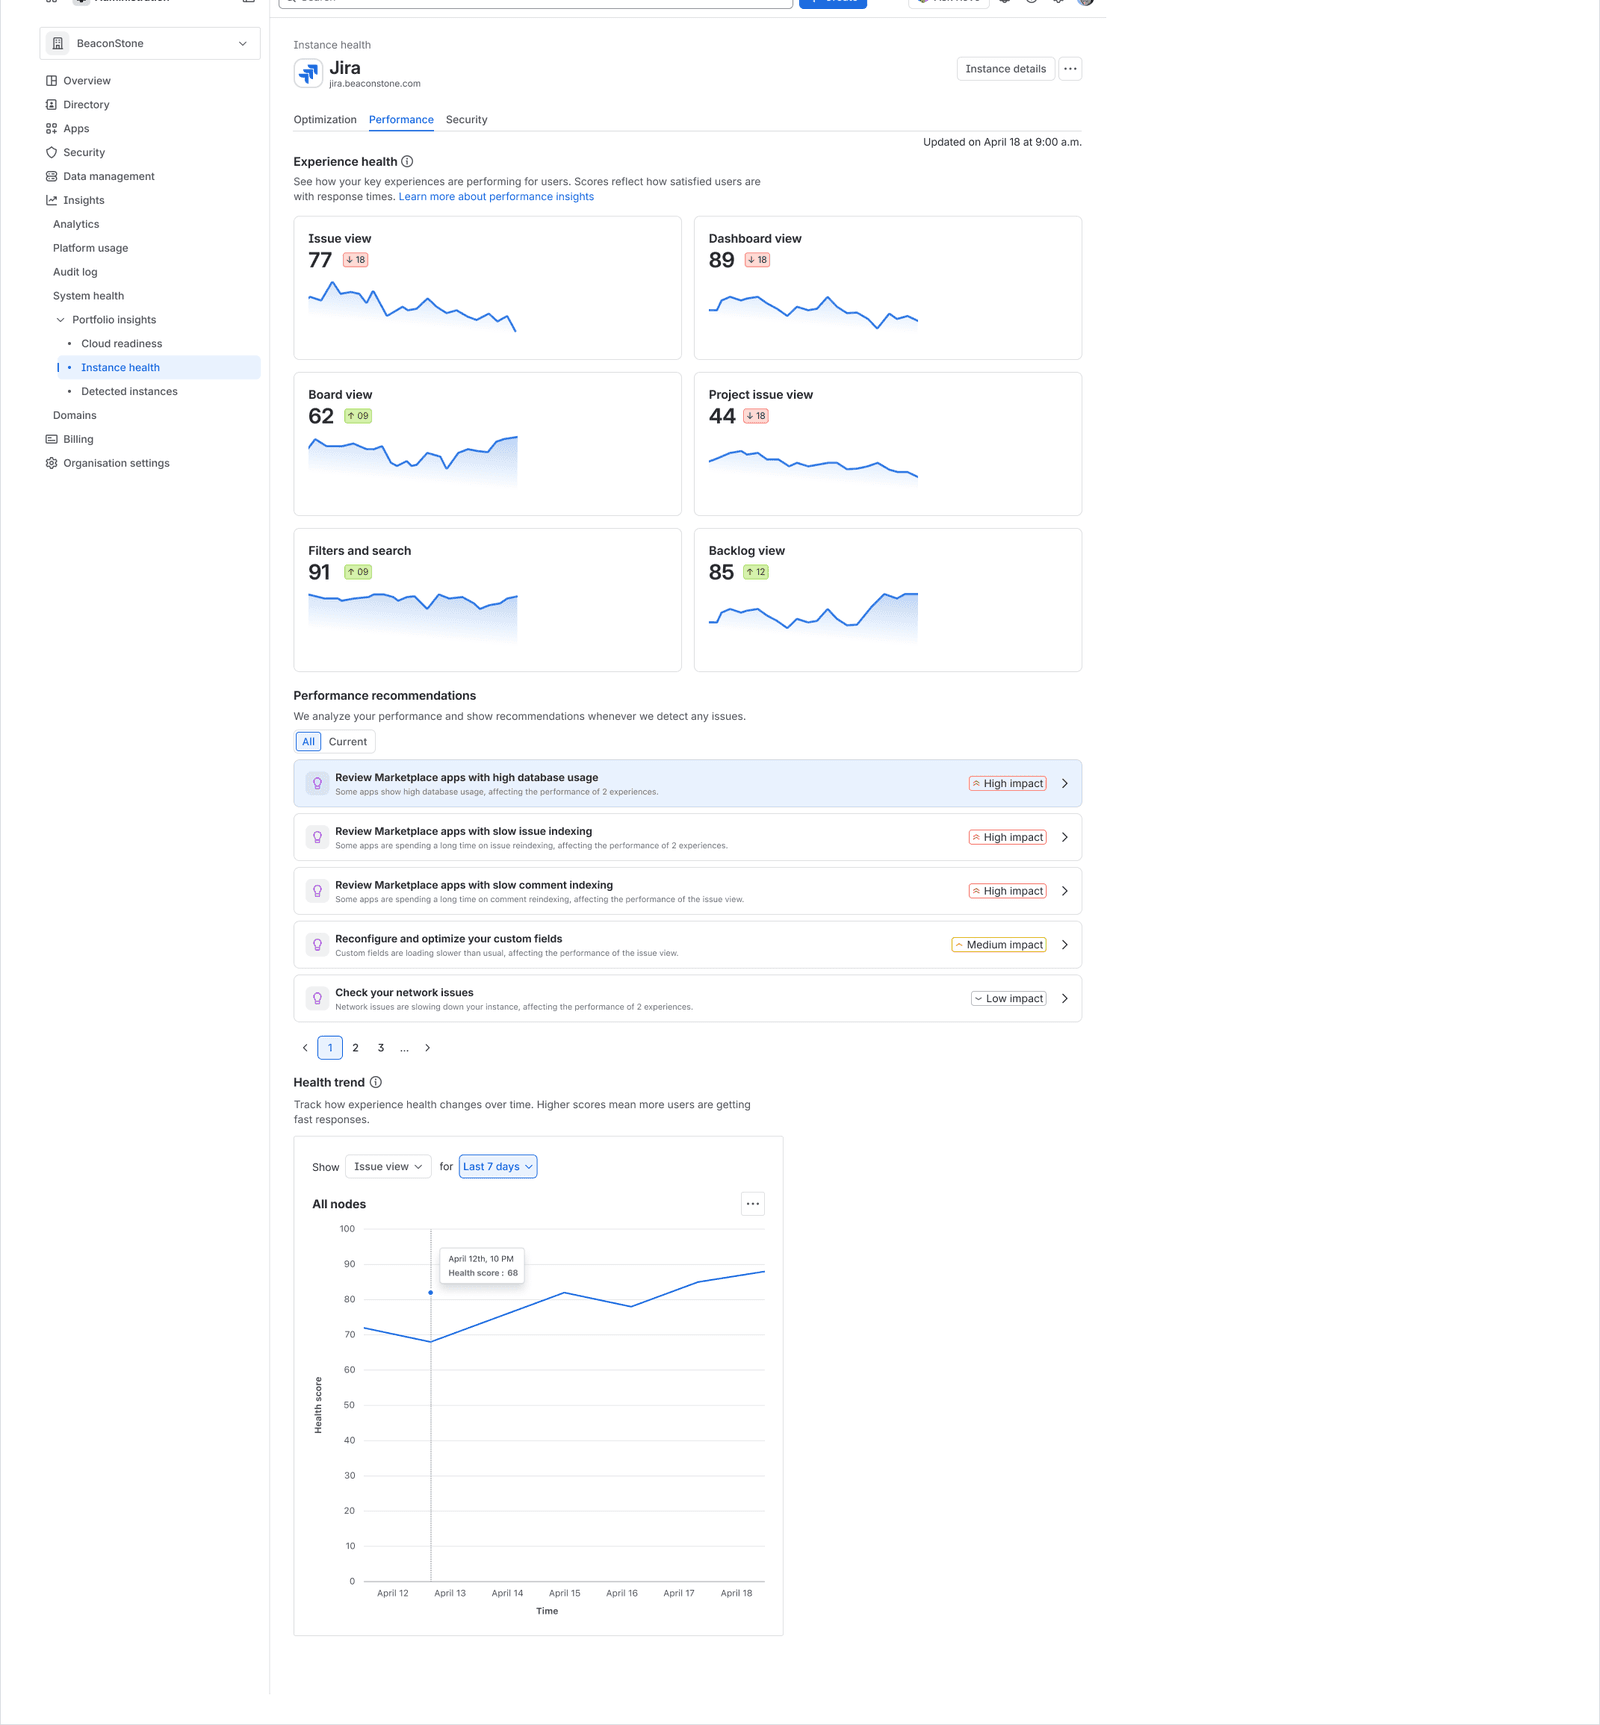
Task: Click the highlighted data point on health chart
Action: click(431, 1293)
